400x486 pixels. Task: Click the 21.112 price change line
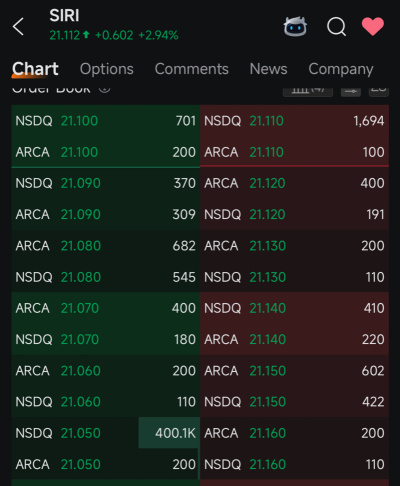pos(114,35)
